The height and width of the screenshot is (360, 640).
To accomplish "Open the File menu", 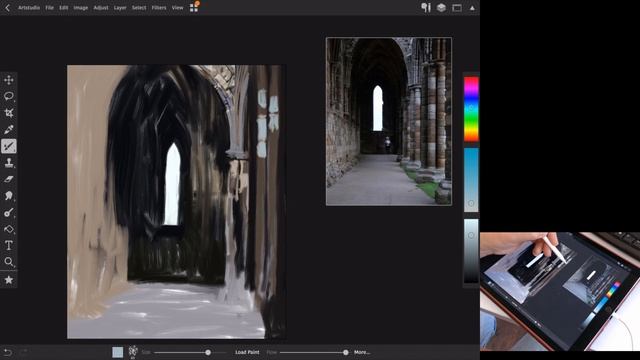I will coord(49,7).
